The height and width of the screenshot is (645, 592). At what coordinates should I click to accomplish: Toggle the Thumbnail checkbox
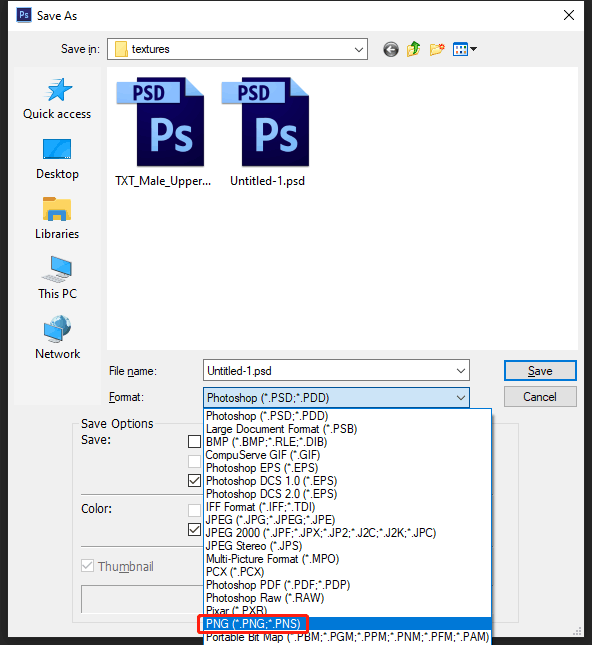87,566
